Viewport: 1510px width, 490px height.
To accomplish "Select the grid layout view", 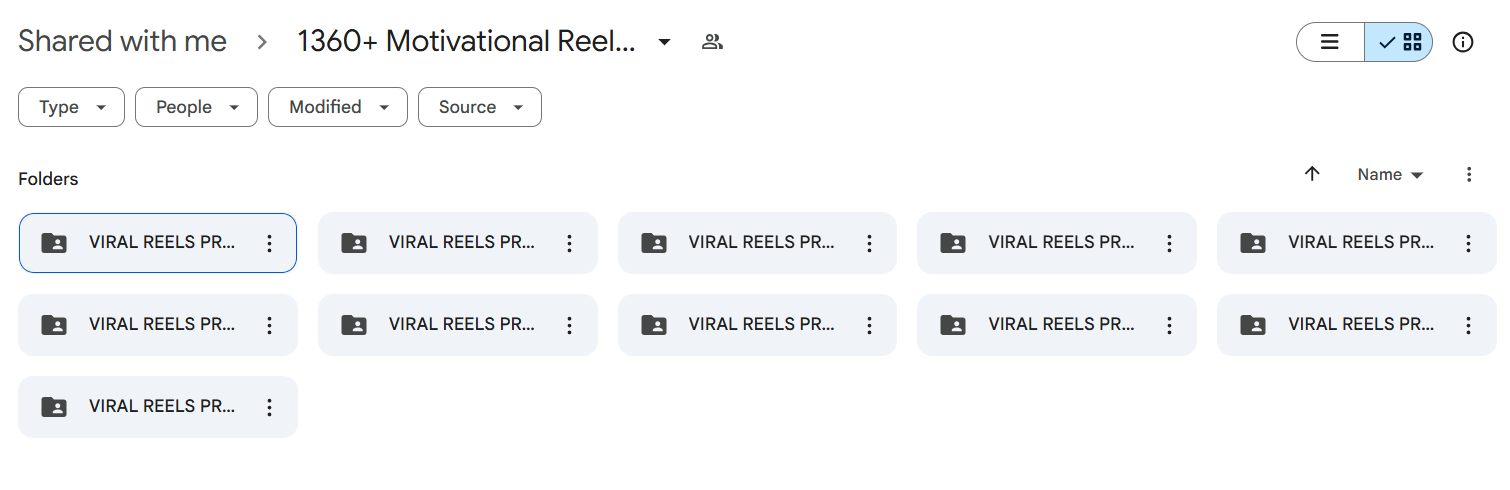I will click(x=1399, y=42).
